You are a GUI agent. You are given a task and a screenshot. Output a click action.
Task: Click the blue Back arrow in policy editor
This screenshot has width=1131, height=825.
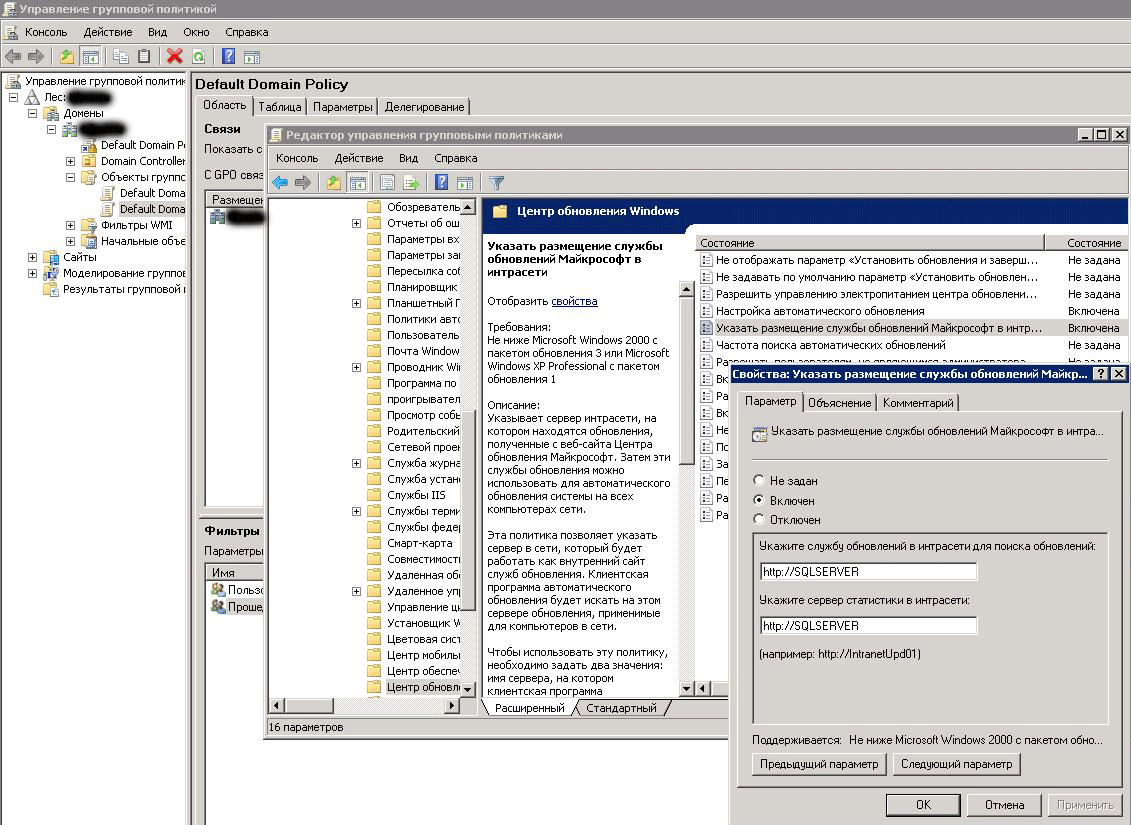click(x=281, y=183)
